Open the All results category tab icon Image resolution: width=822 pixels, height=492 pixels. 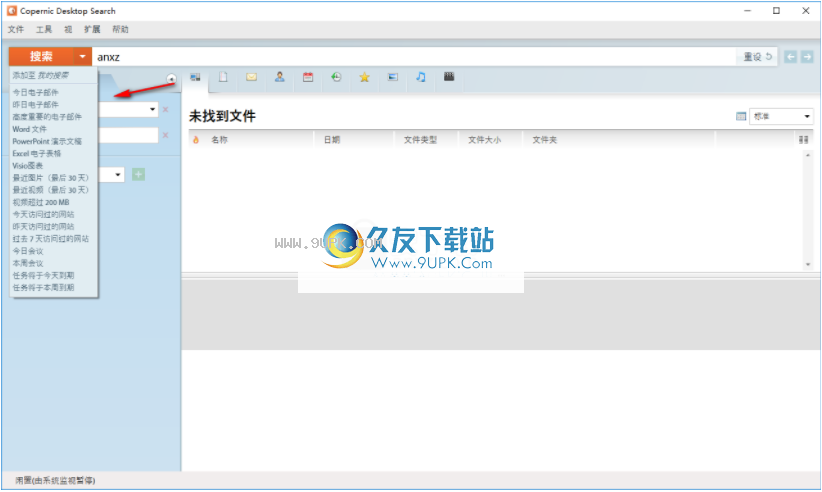195,78
